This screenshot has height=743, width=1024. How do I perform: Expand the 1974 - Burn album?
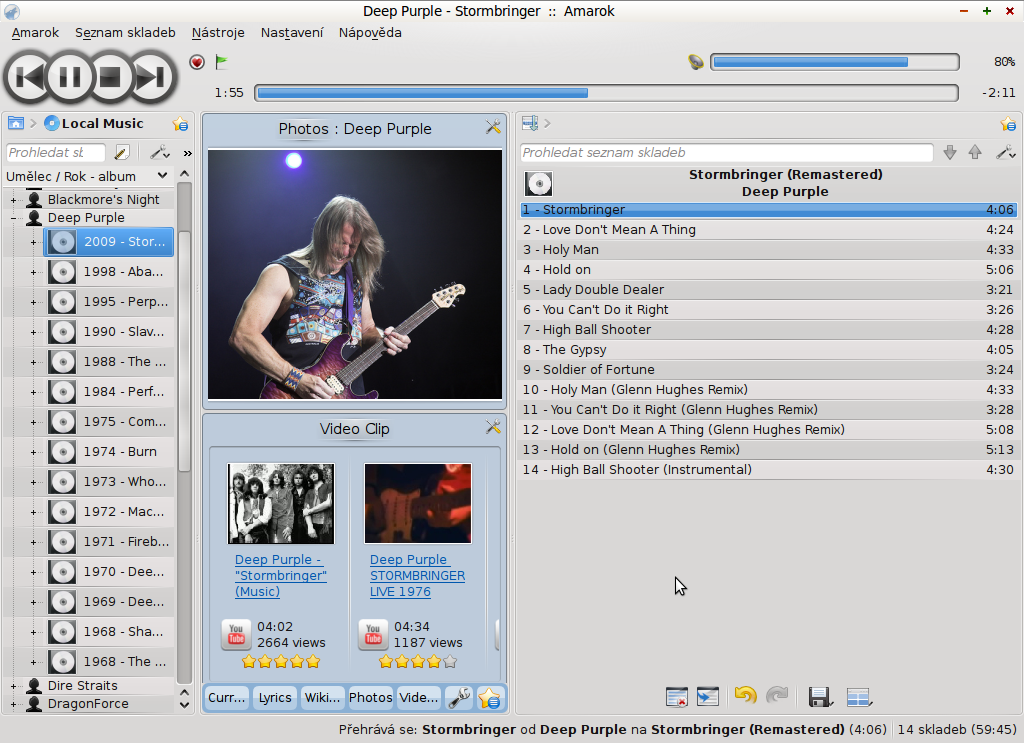[33, 452]
